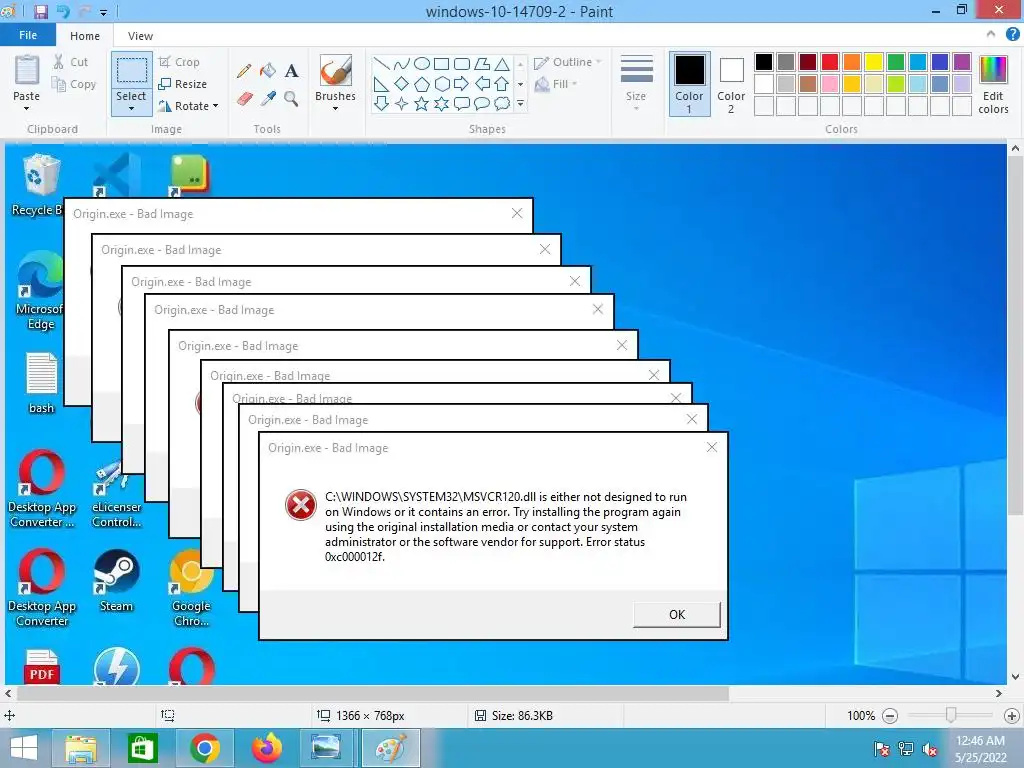Expand the Paste dropdown arrow
Screen dimensions: 1024x768
point(27,108)
